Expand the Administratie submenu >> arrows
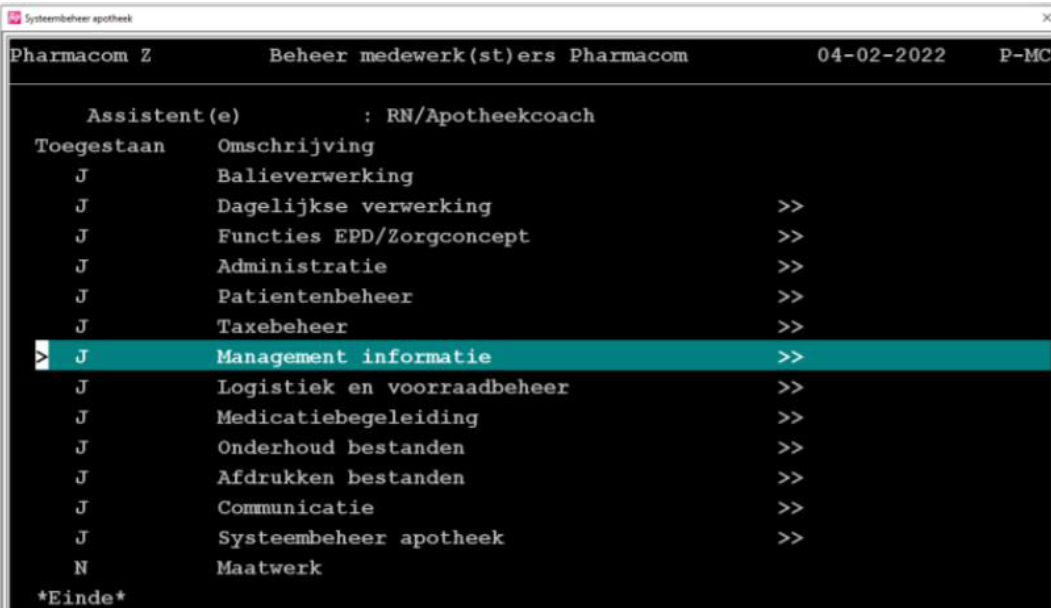The image size is (1051, 608). pos(790,267)
